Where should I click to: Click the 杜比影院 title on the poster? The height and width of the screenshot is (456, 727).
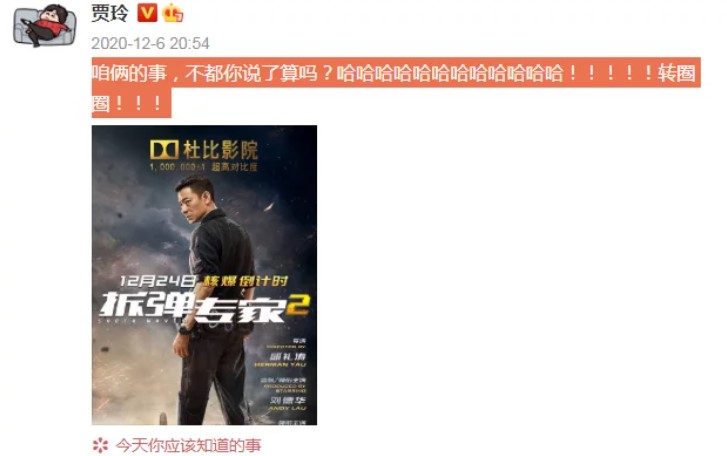220,150
